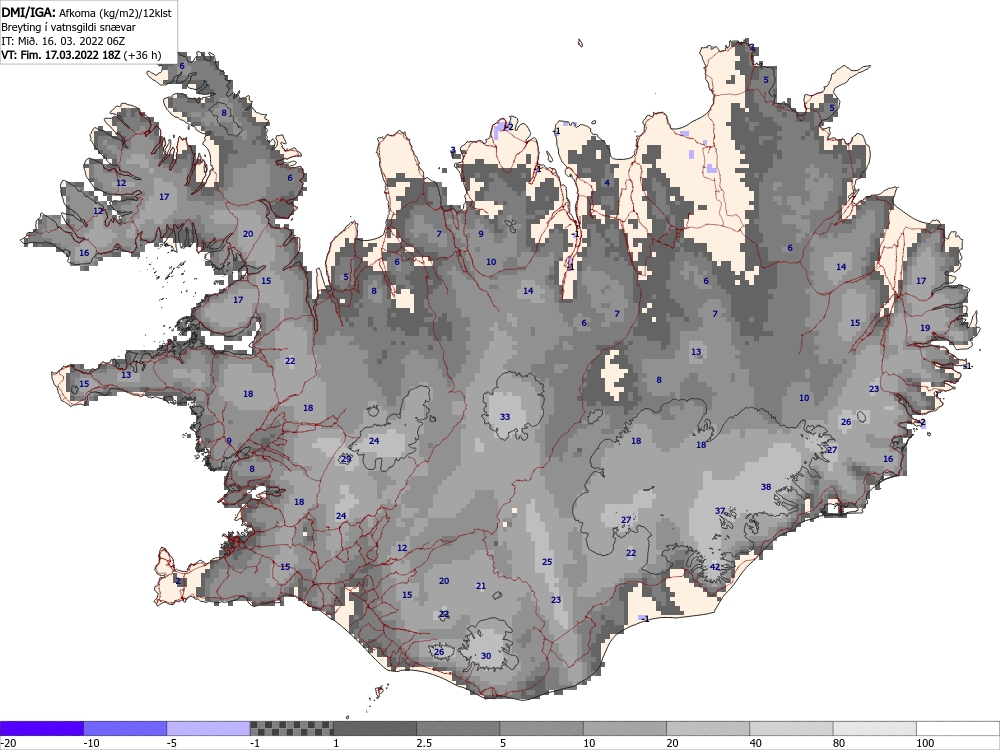Viewport: 1000px width, 750px height.
Task: Pick the gray 2.5 to 5 legend swatch
Action: pos(458,728)
